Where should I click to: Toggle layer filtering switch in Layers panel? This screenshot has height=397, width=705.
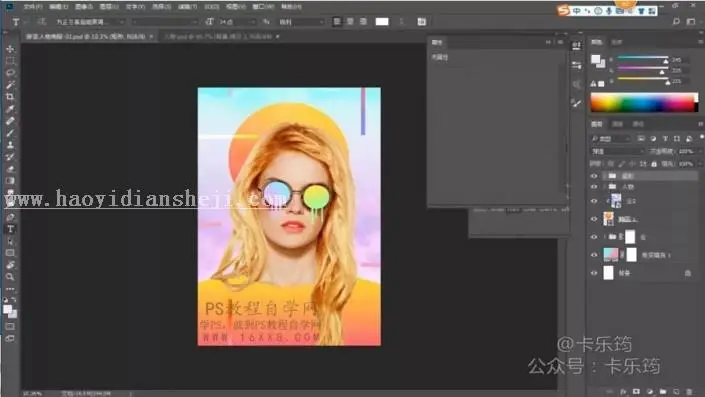pyautogui.click(x=701, y=138)
